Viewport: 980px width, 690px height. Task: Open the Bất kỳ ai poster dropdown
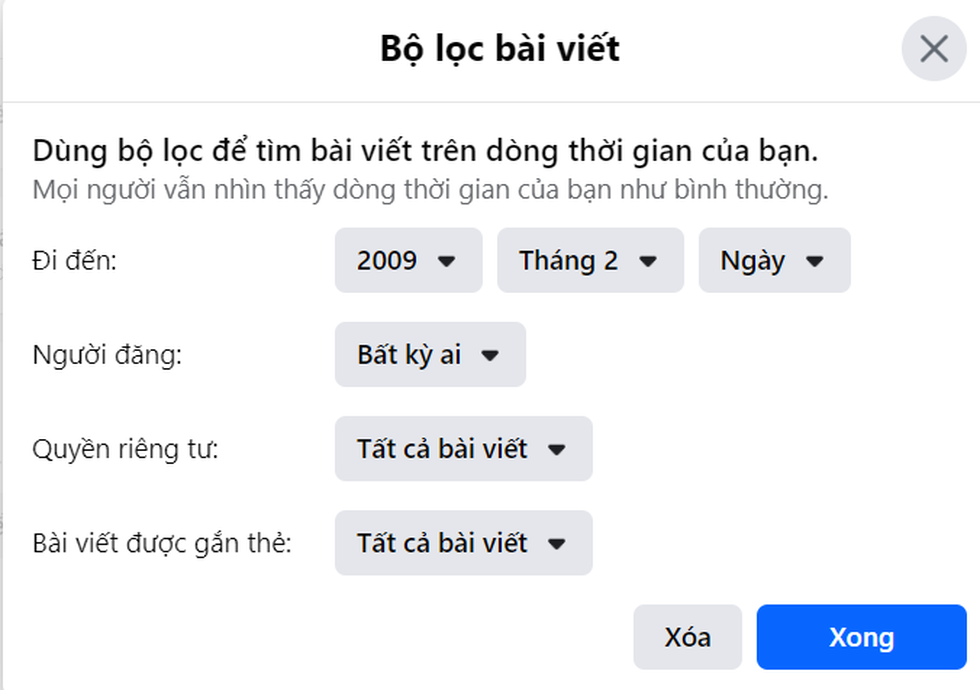(x=429, y=354)
